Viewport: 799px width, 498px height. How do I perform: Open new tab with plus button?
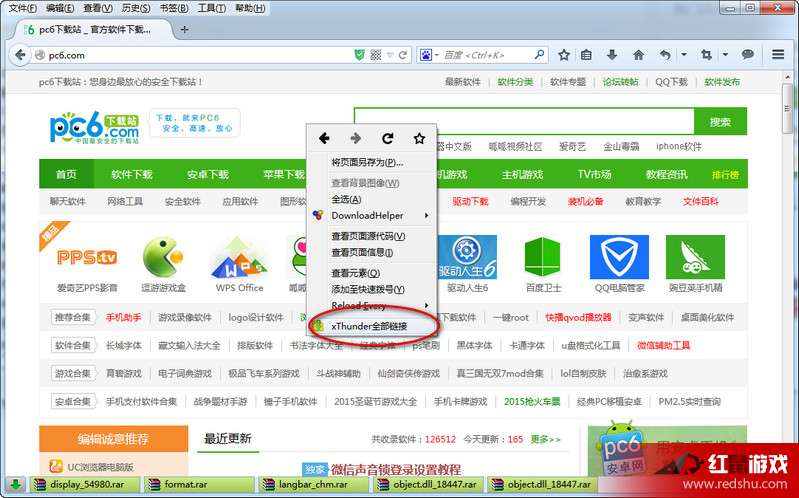[x=184, y=30]
